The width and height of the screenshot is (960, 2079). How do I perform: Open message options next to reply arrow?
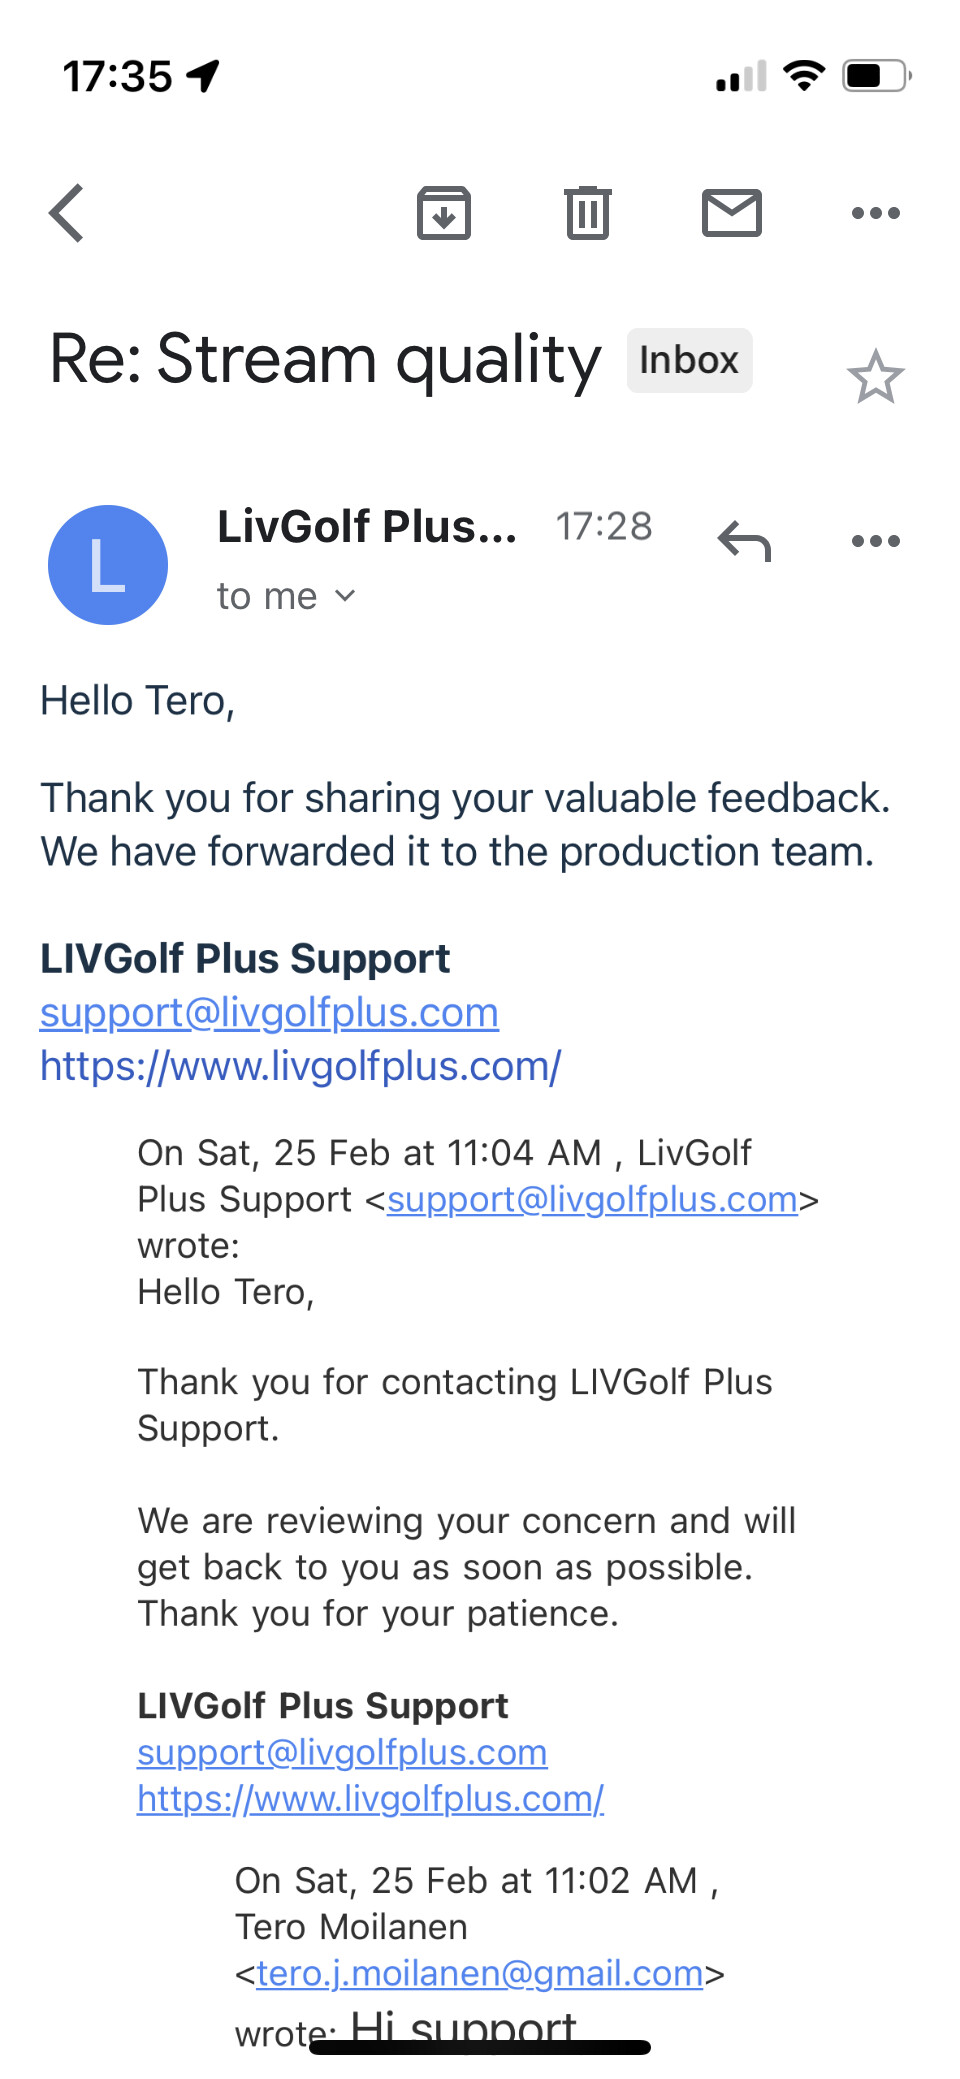pyautogui.click(x=876, y=542)
